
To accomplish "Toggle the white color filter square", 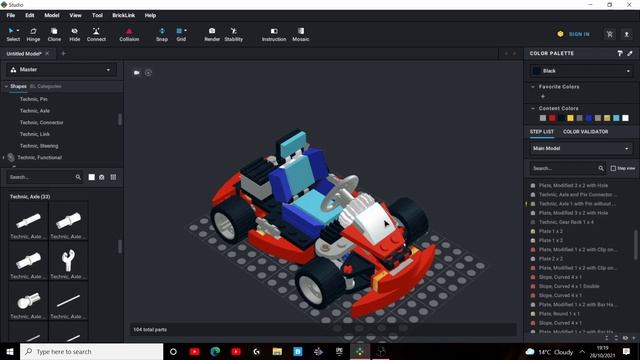I will click(91, 177).
